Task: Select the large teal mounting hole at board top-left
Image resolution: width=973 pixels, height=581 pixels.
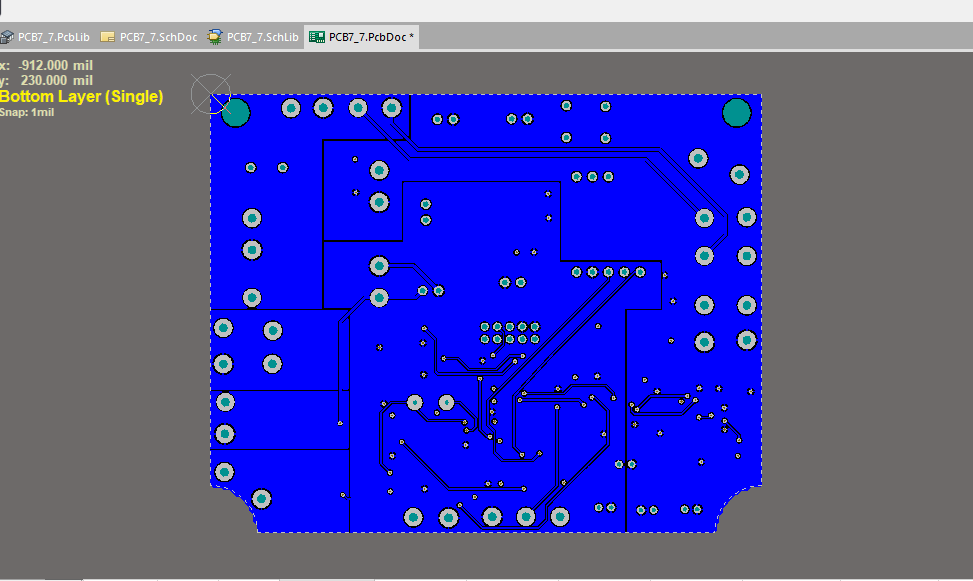Action: [235, 112]
